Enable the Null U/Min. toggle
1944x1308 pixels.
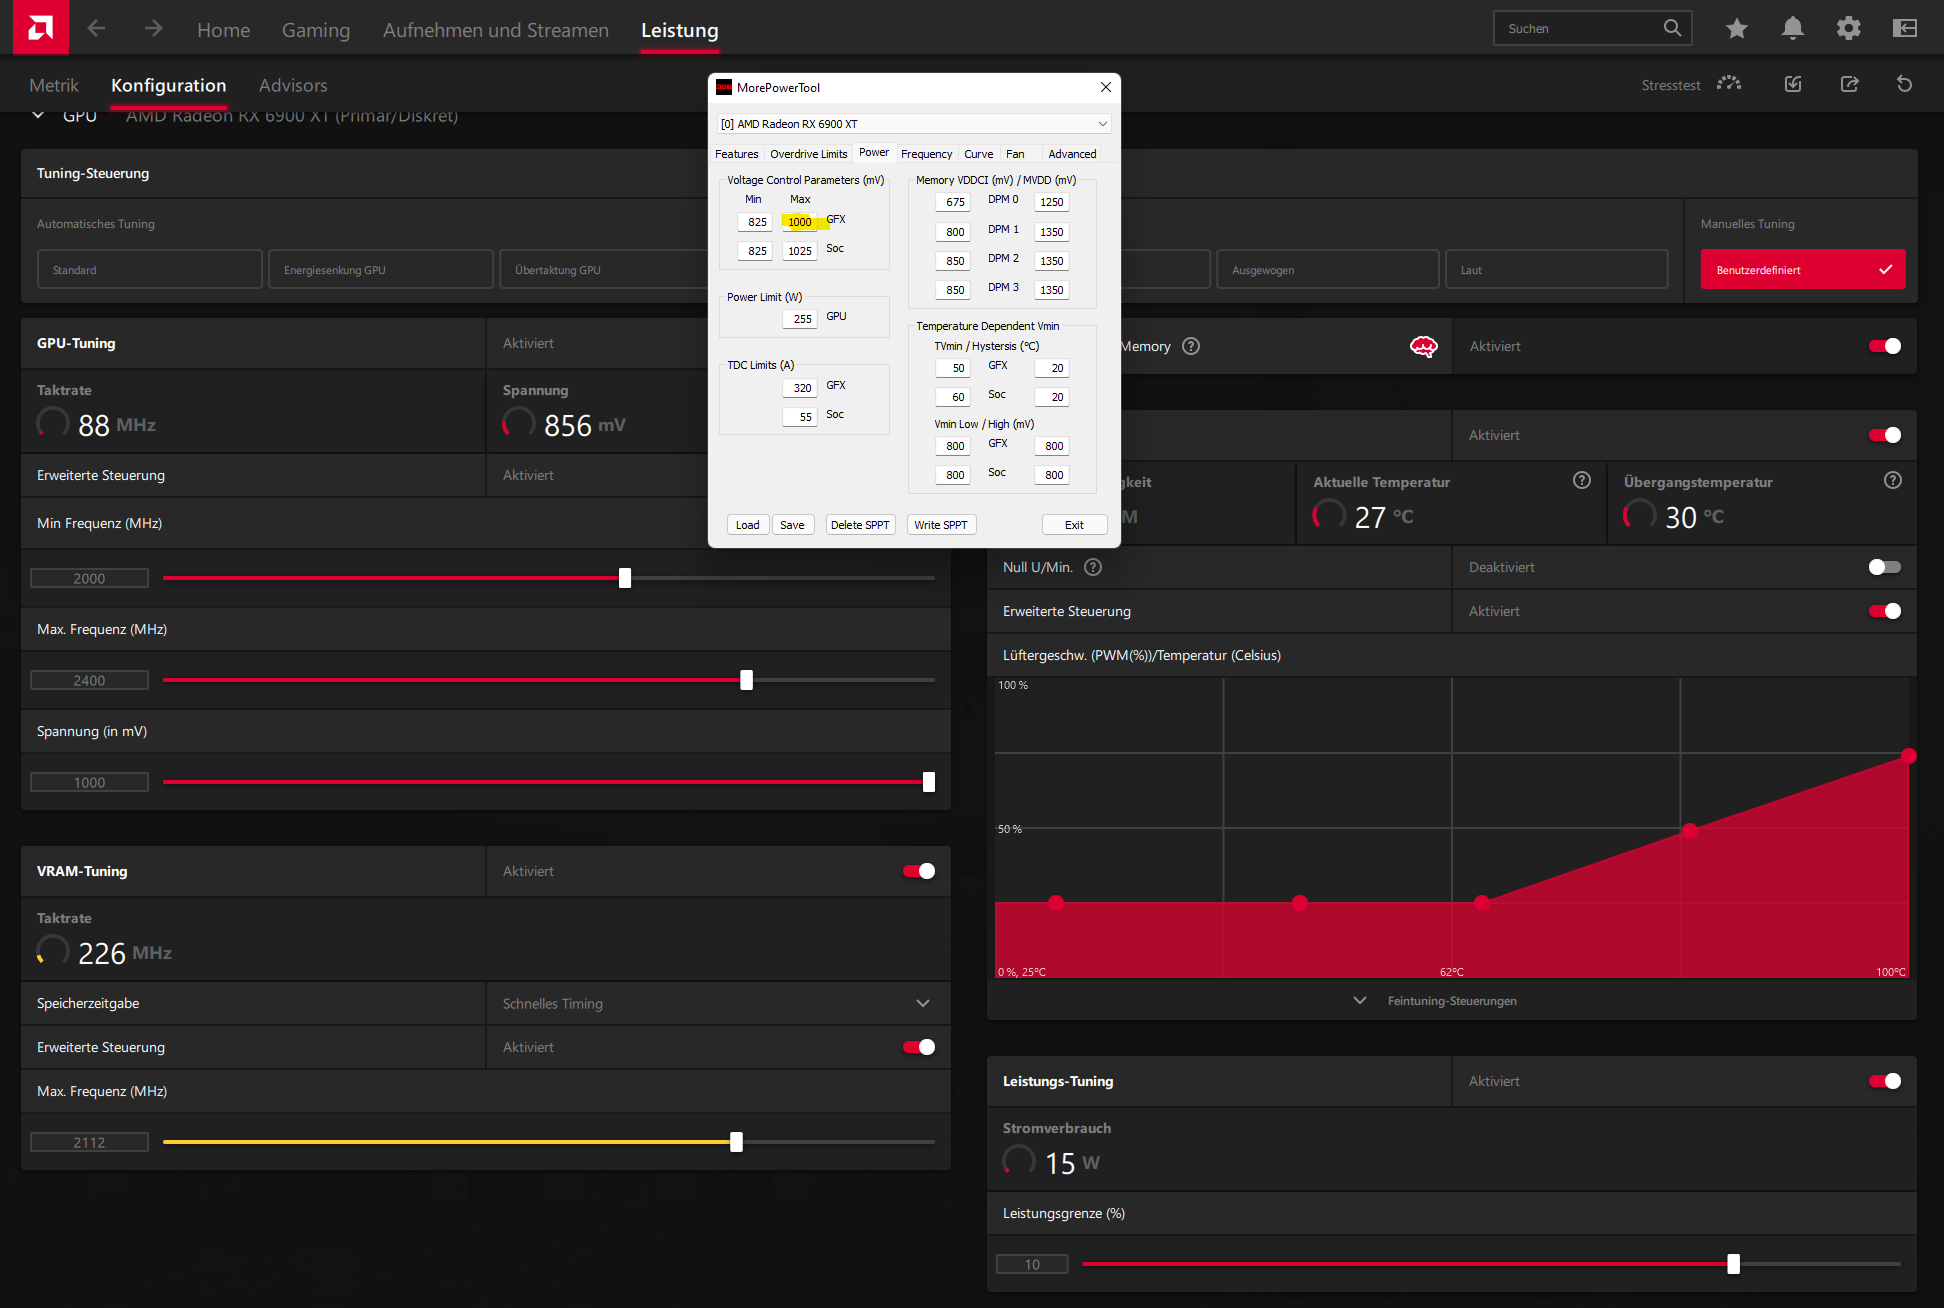coord(1884,567)
